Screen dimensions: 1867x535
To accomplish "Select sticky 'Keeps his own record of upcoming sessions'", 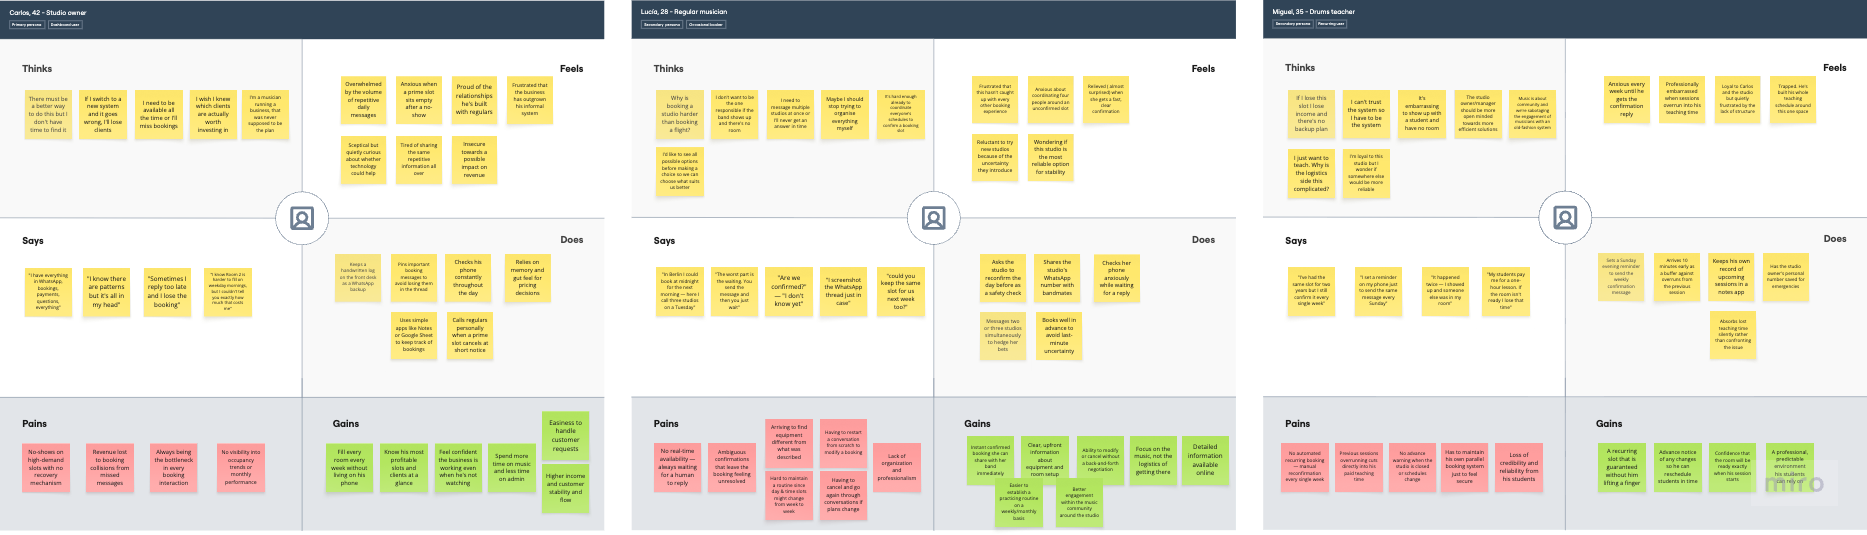I will (x=1732, y=278).
